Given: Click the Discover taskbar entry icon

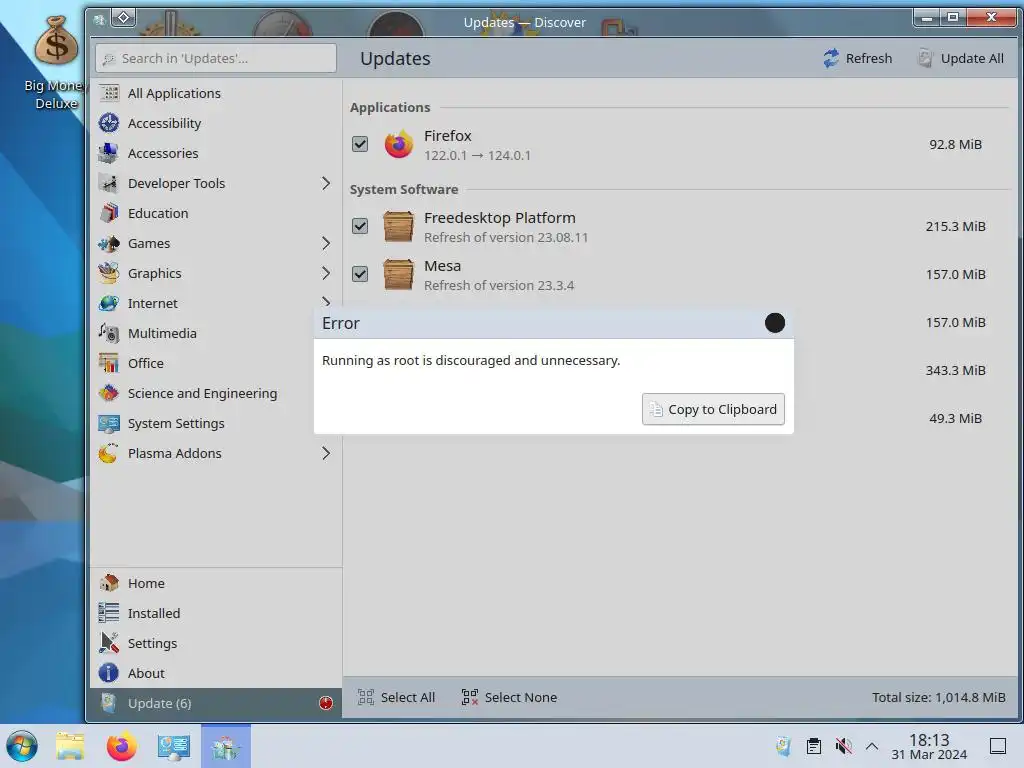Looking at the screenshot, I should (226, 746).
